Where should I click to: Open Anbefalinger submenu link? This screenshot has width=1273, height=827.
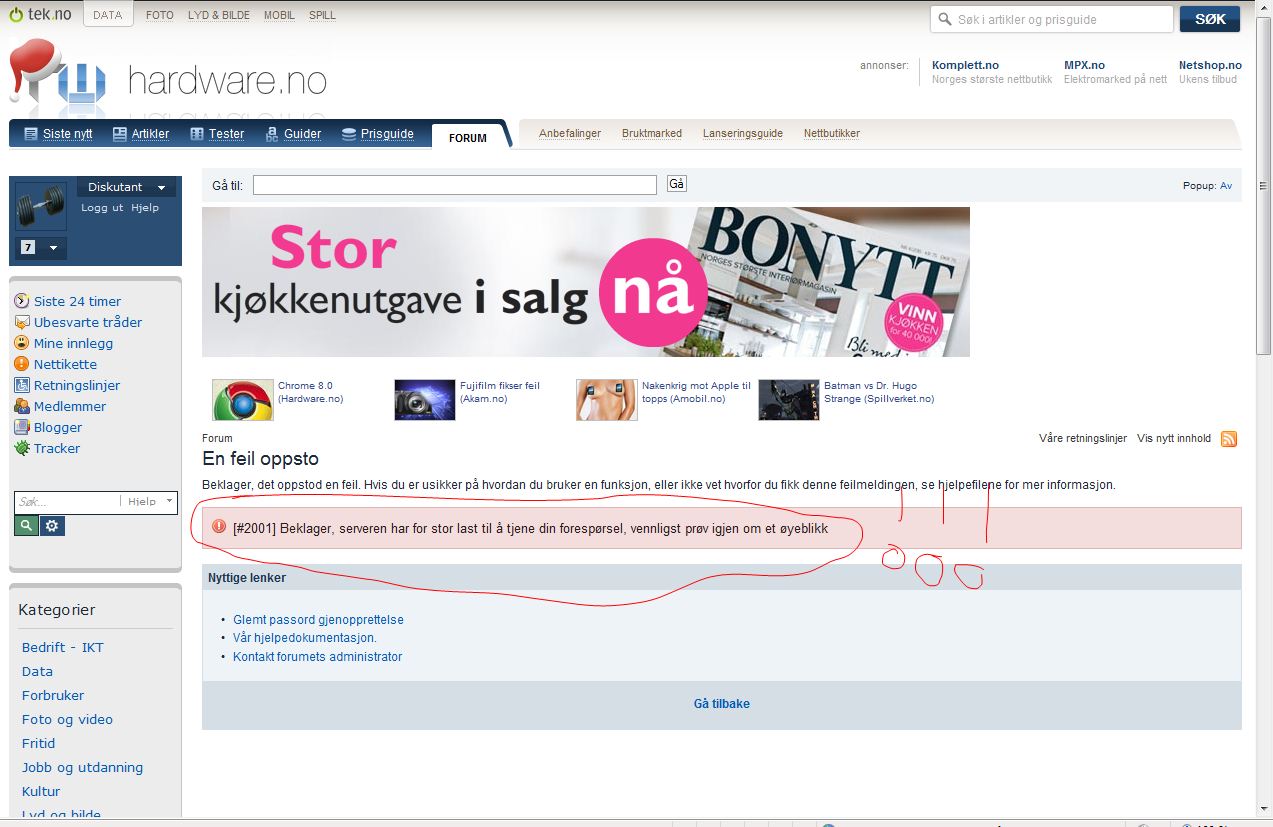tap(570, 133)
